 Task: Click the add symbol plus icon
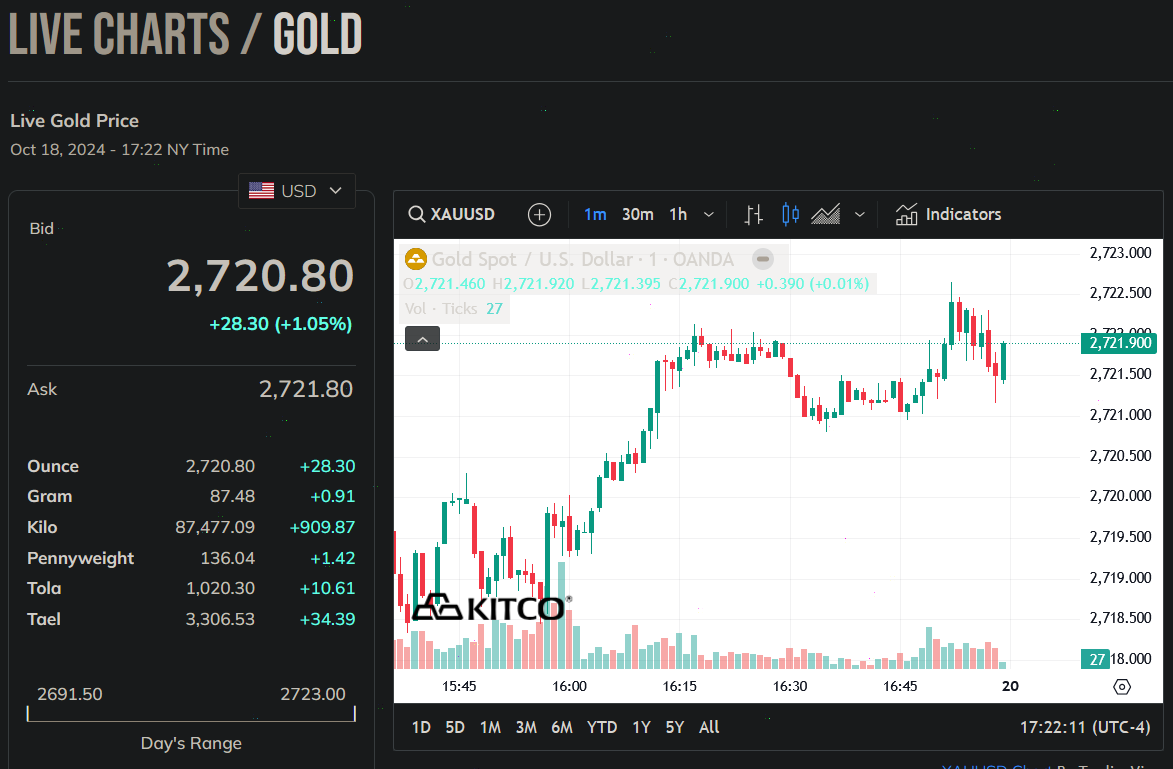tap(539, 215)
